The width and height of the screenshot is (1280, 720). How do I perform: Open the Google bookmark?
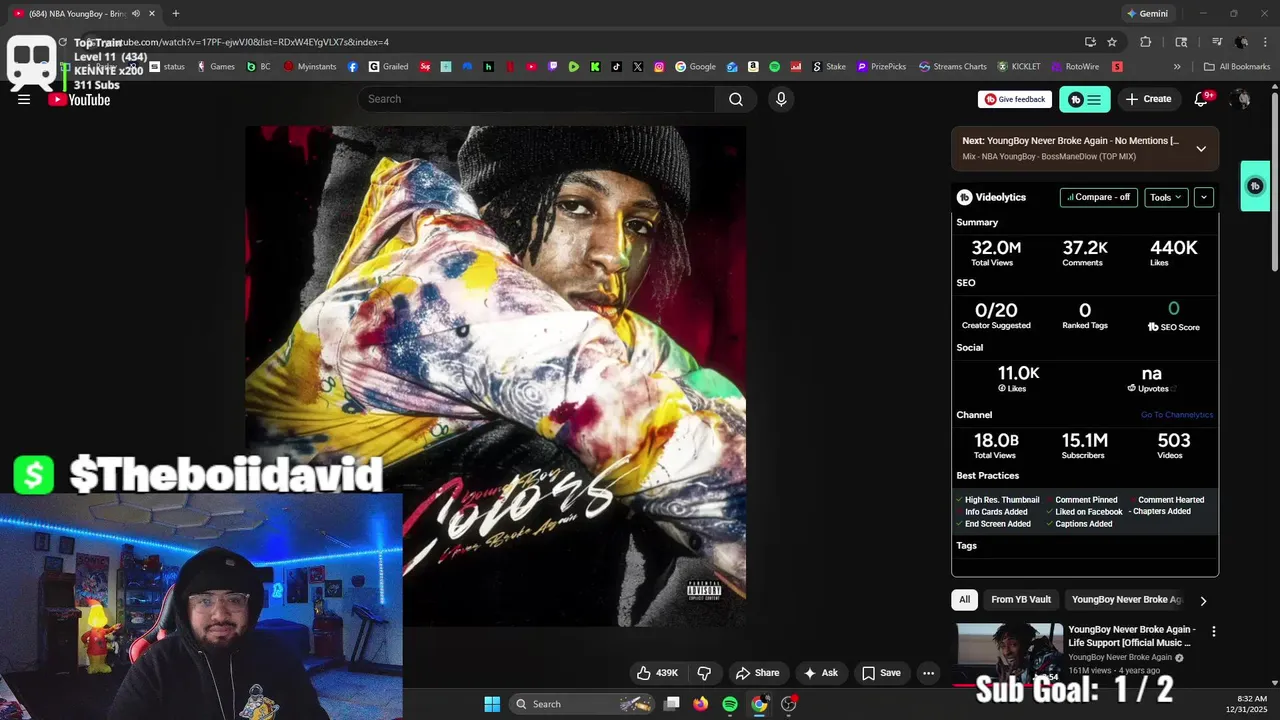(696, 67)
